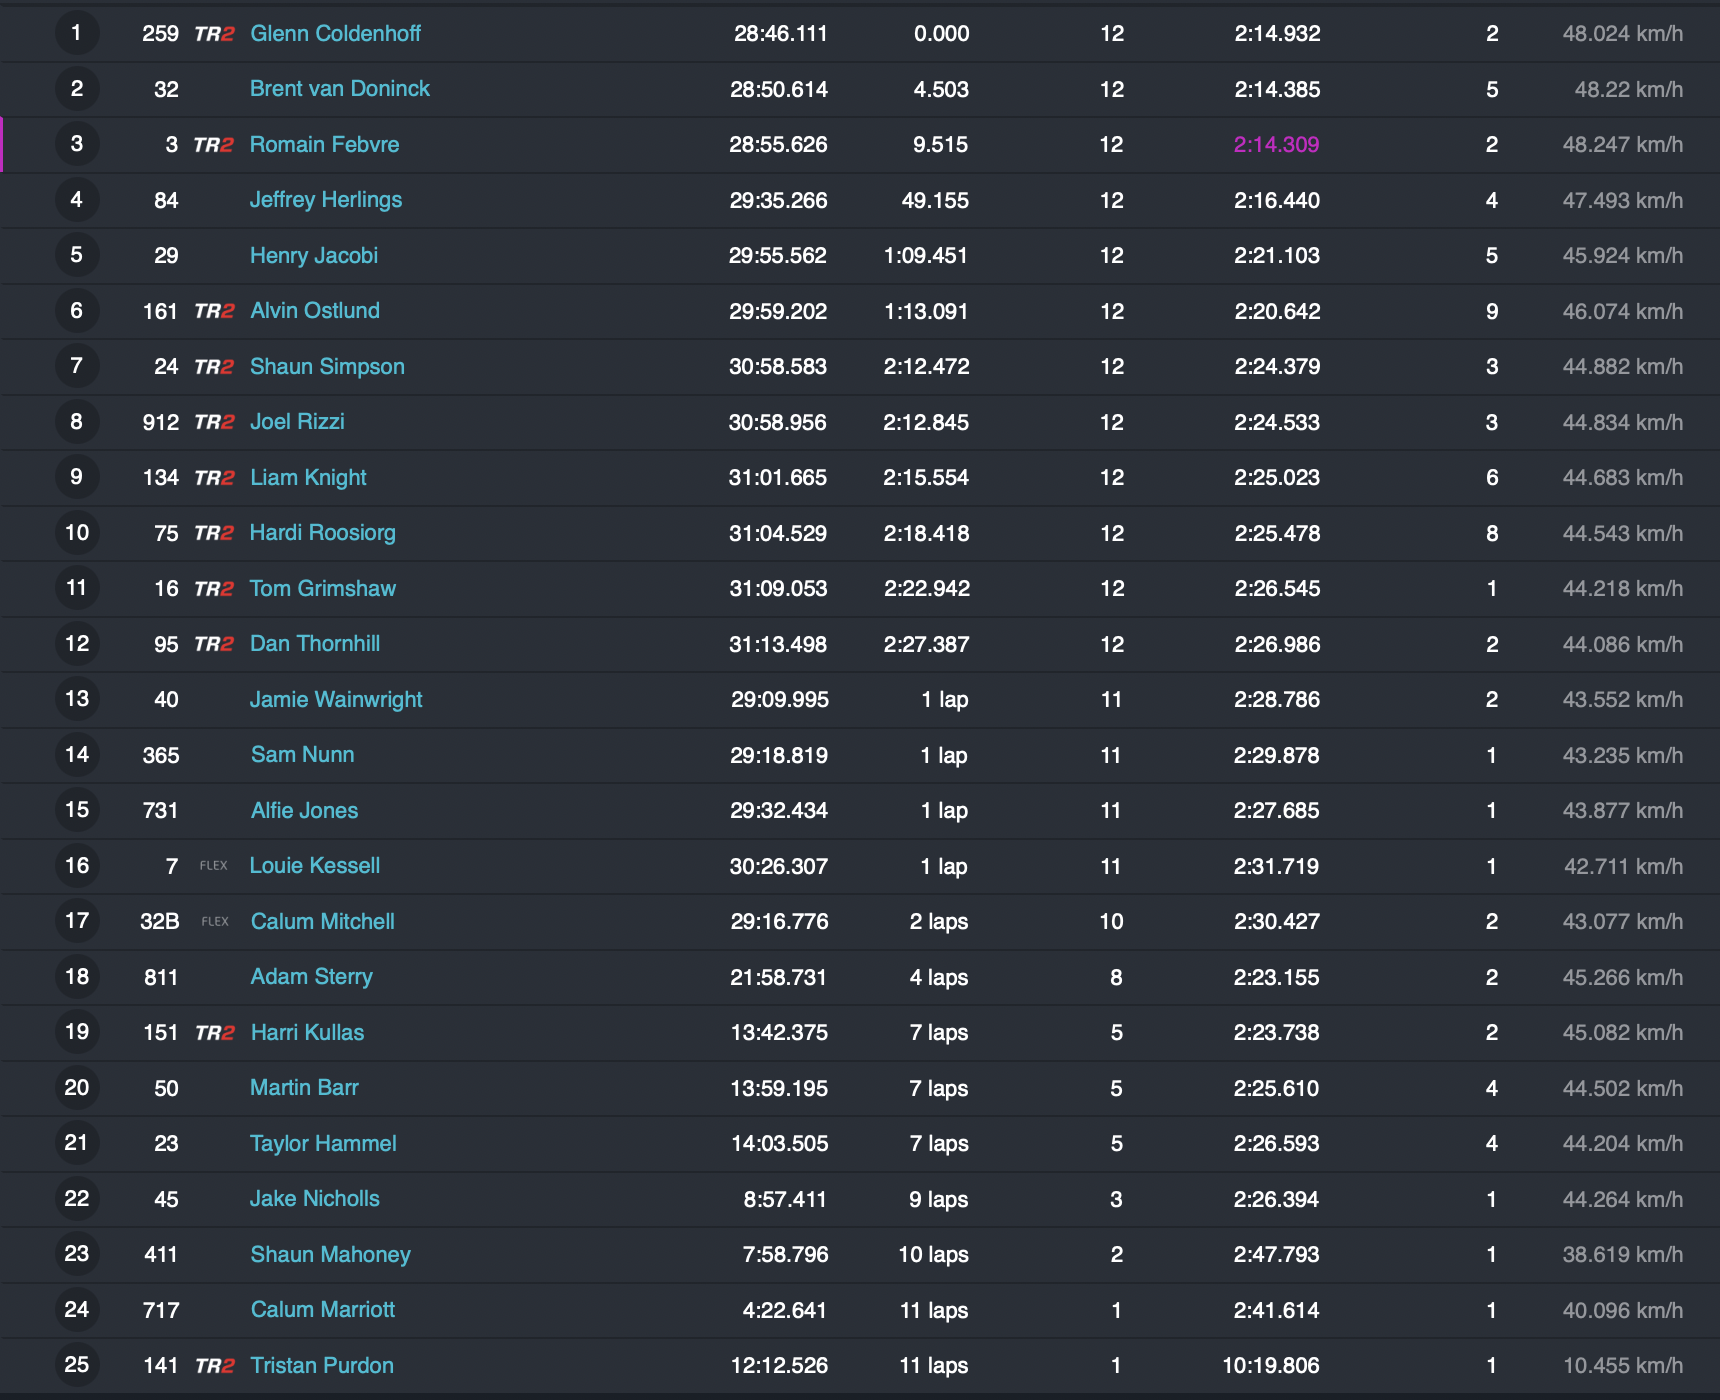Image resolution: width=1720 pixels, height=1400 pixels.
Task: Open rider Louie Kessell's link
Action: [x=315, y=866]
